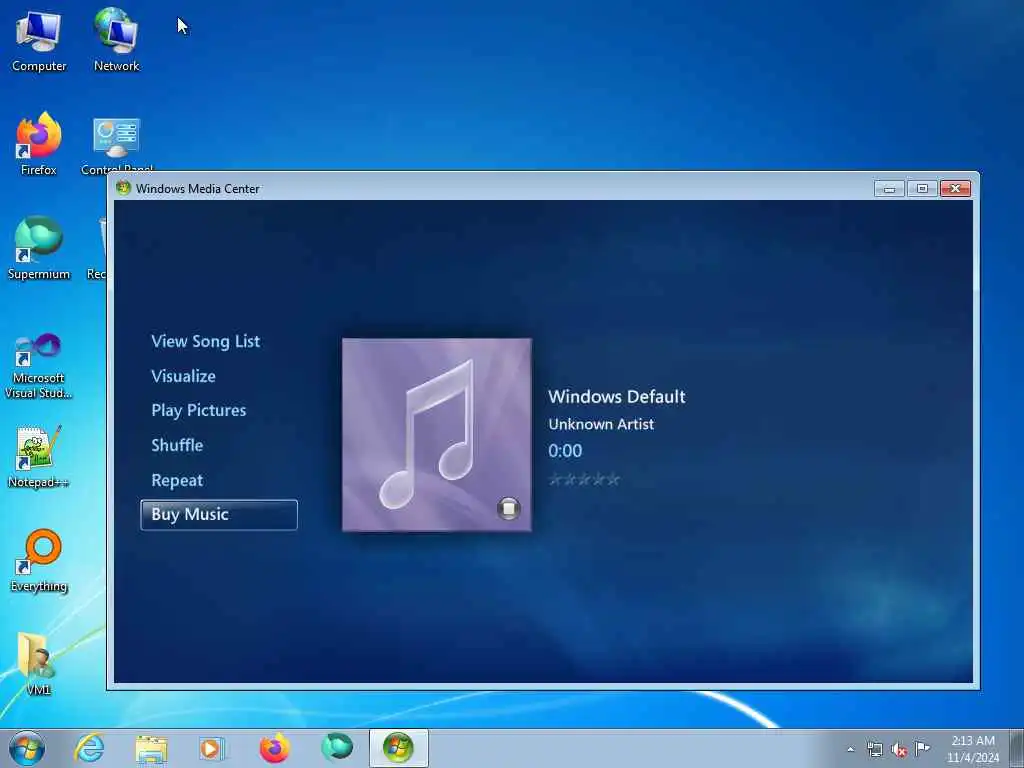
Task: Minimize the Windows Media Center window
Action: coord(889,189)
